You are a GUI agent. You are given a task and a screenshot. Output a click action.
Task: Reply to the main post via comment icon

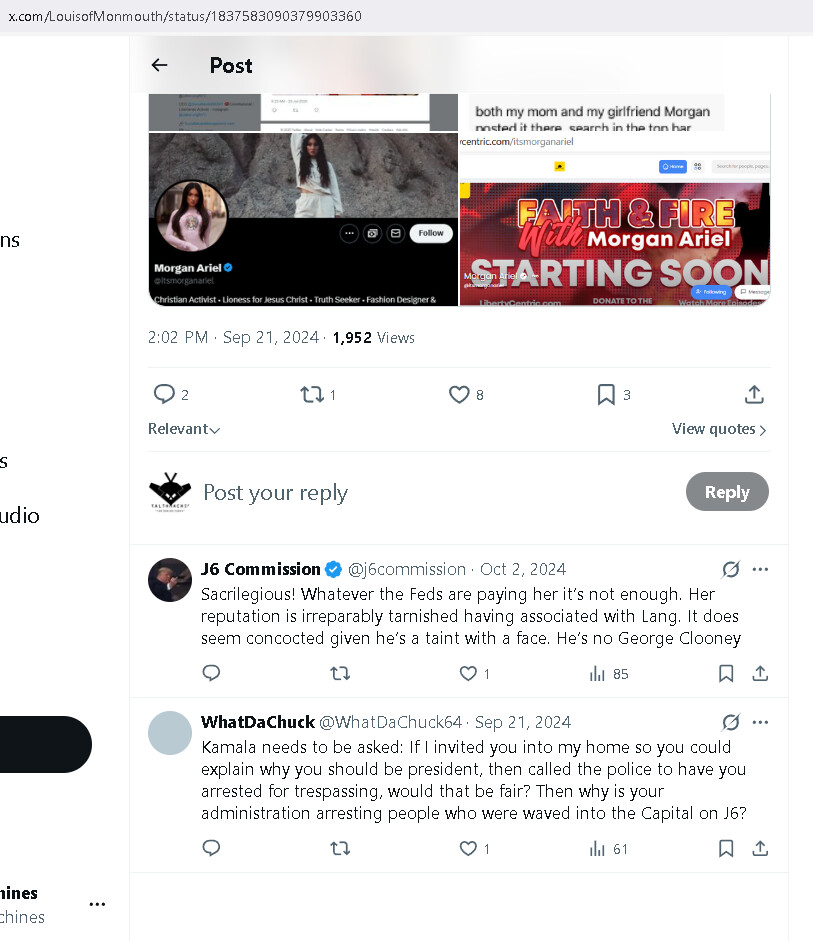pos(164,395)
